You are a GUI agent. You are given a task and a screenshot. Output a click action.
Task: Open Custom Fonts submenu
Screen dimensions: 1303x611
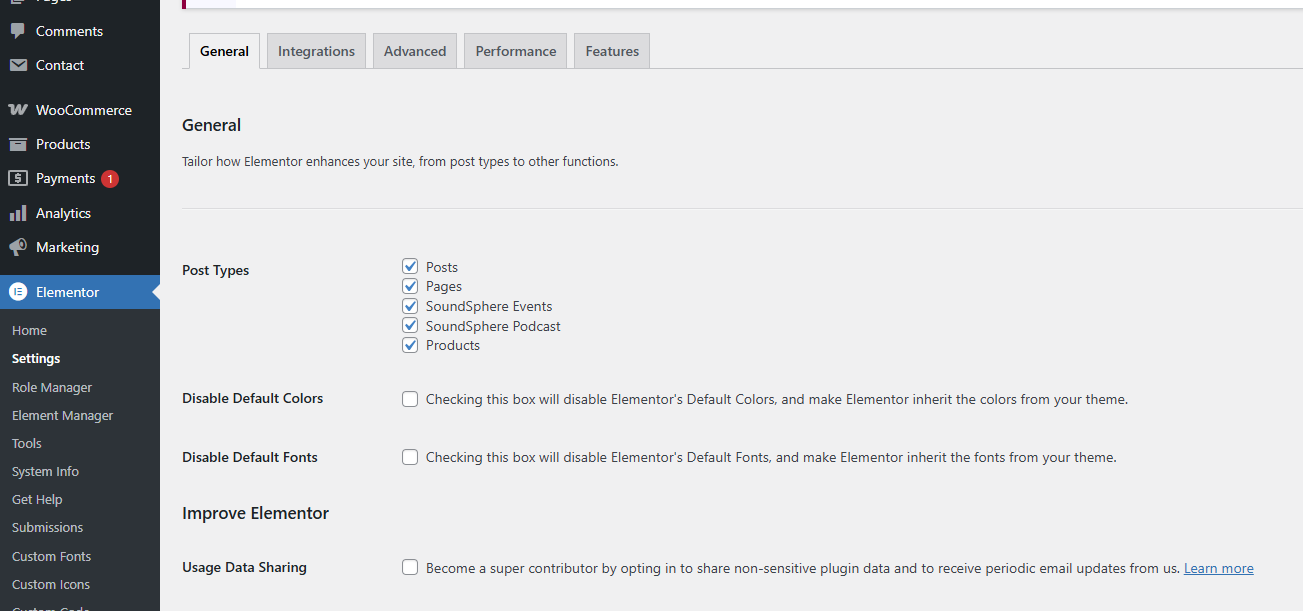tap(51, 556)
